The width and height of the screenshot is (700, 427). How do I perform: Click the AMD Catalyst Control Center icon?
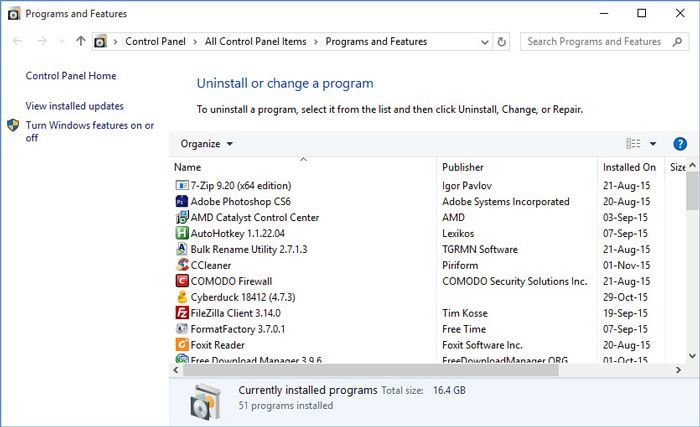click(x=182, y=218)
